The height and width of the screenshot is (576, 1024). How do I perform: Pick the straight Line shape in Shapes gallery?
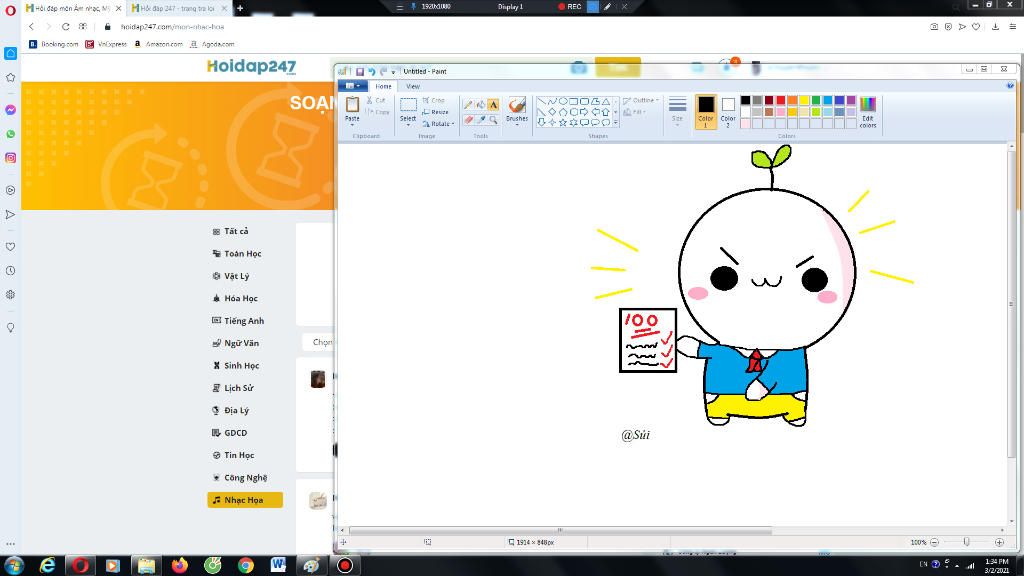[541, 101]
